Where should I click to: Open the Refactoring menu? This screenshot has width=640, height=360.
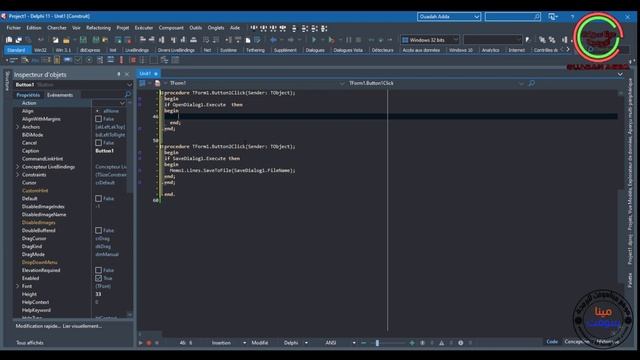[98, 28]
